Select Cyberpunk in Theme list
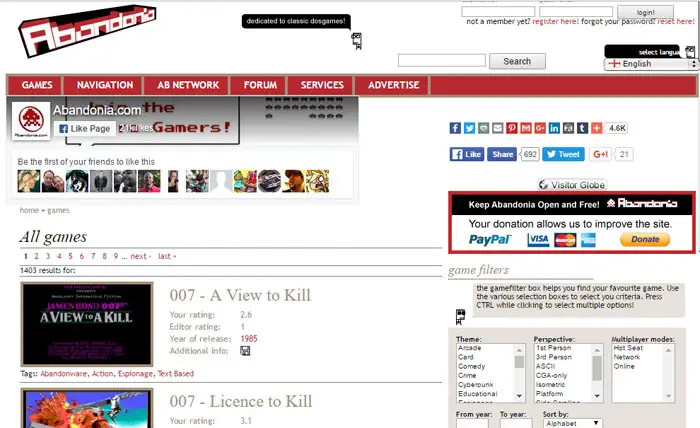Viewport: 700px width, 428px height. [x=476, y=384]
